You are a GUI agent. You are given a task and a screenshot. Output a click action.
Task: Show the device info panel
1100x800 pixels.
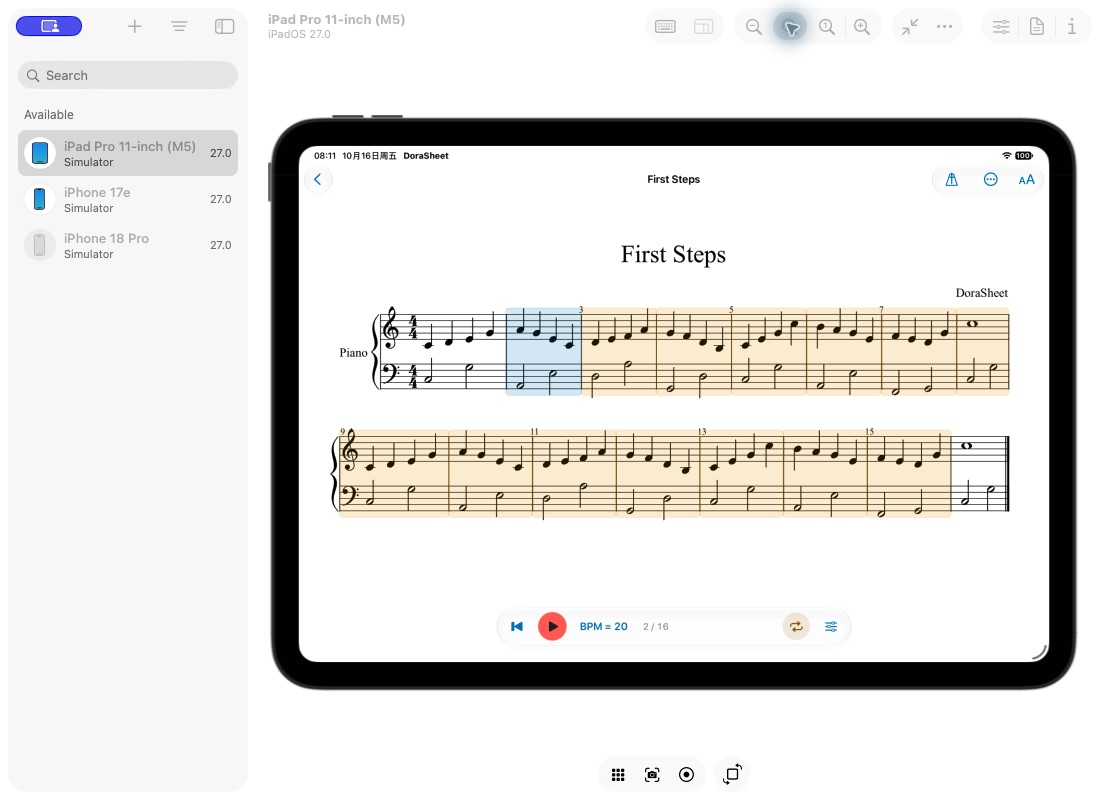(1072, 27)
